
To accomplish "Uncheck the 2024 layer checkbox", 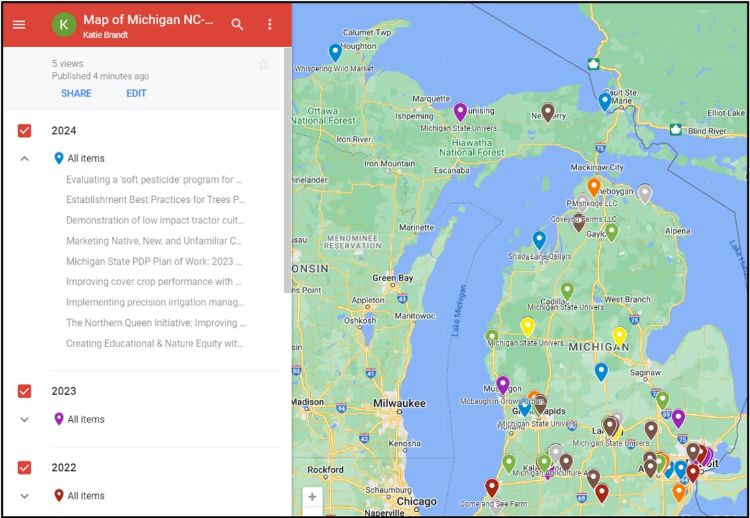I will coord(24,131).
